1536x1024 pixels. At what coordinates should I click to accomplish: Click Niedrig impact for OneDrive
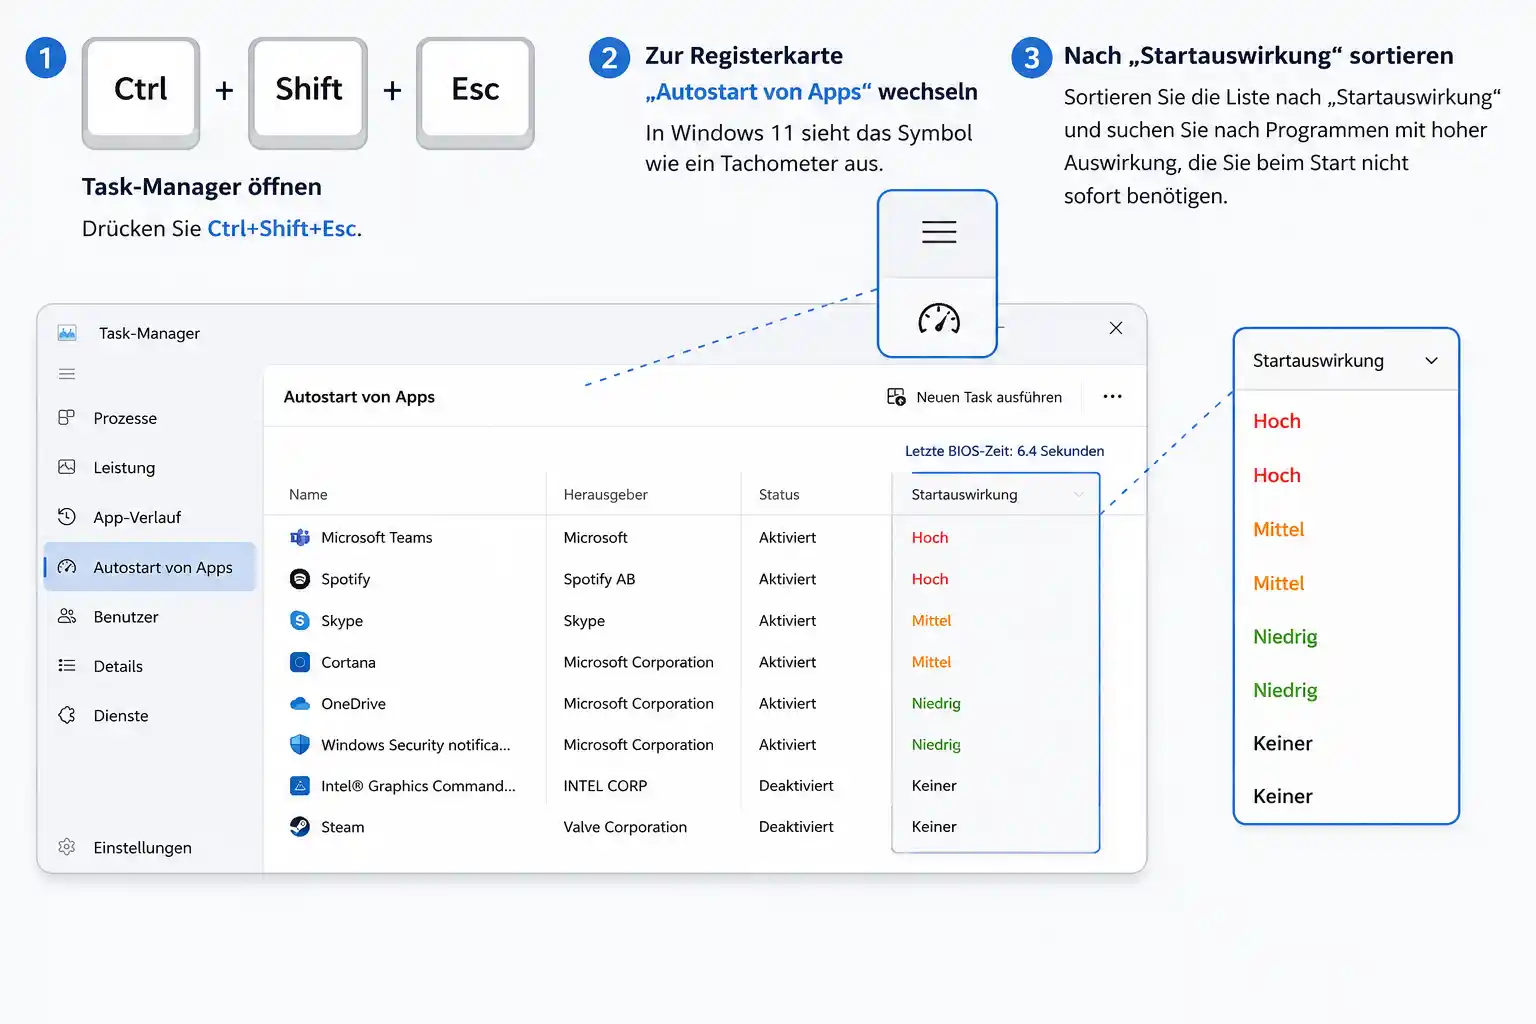[x=936, y=704]
